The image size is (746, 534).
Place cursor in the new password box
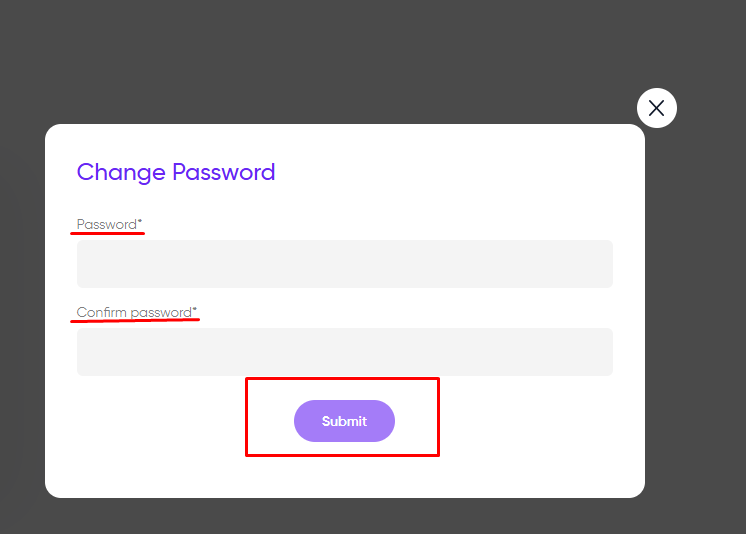click(x=345, y=264)
